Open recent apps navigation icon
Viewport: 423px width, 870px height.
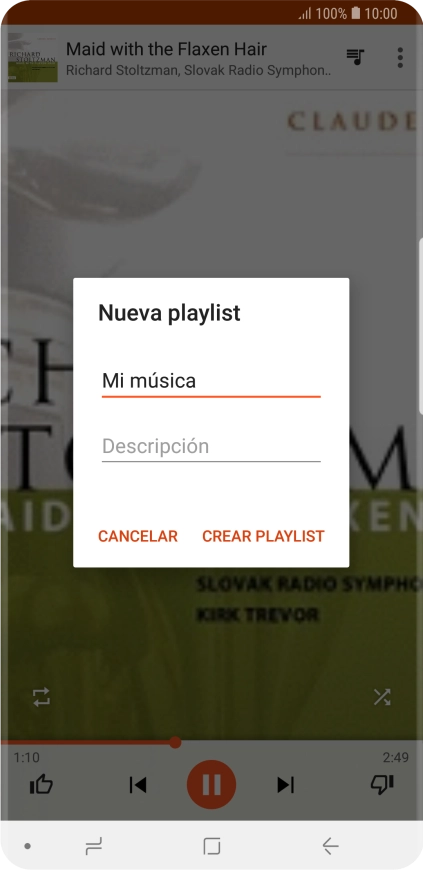[x=93, y=846]
